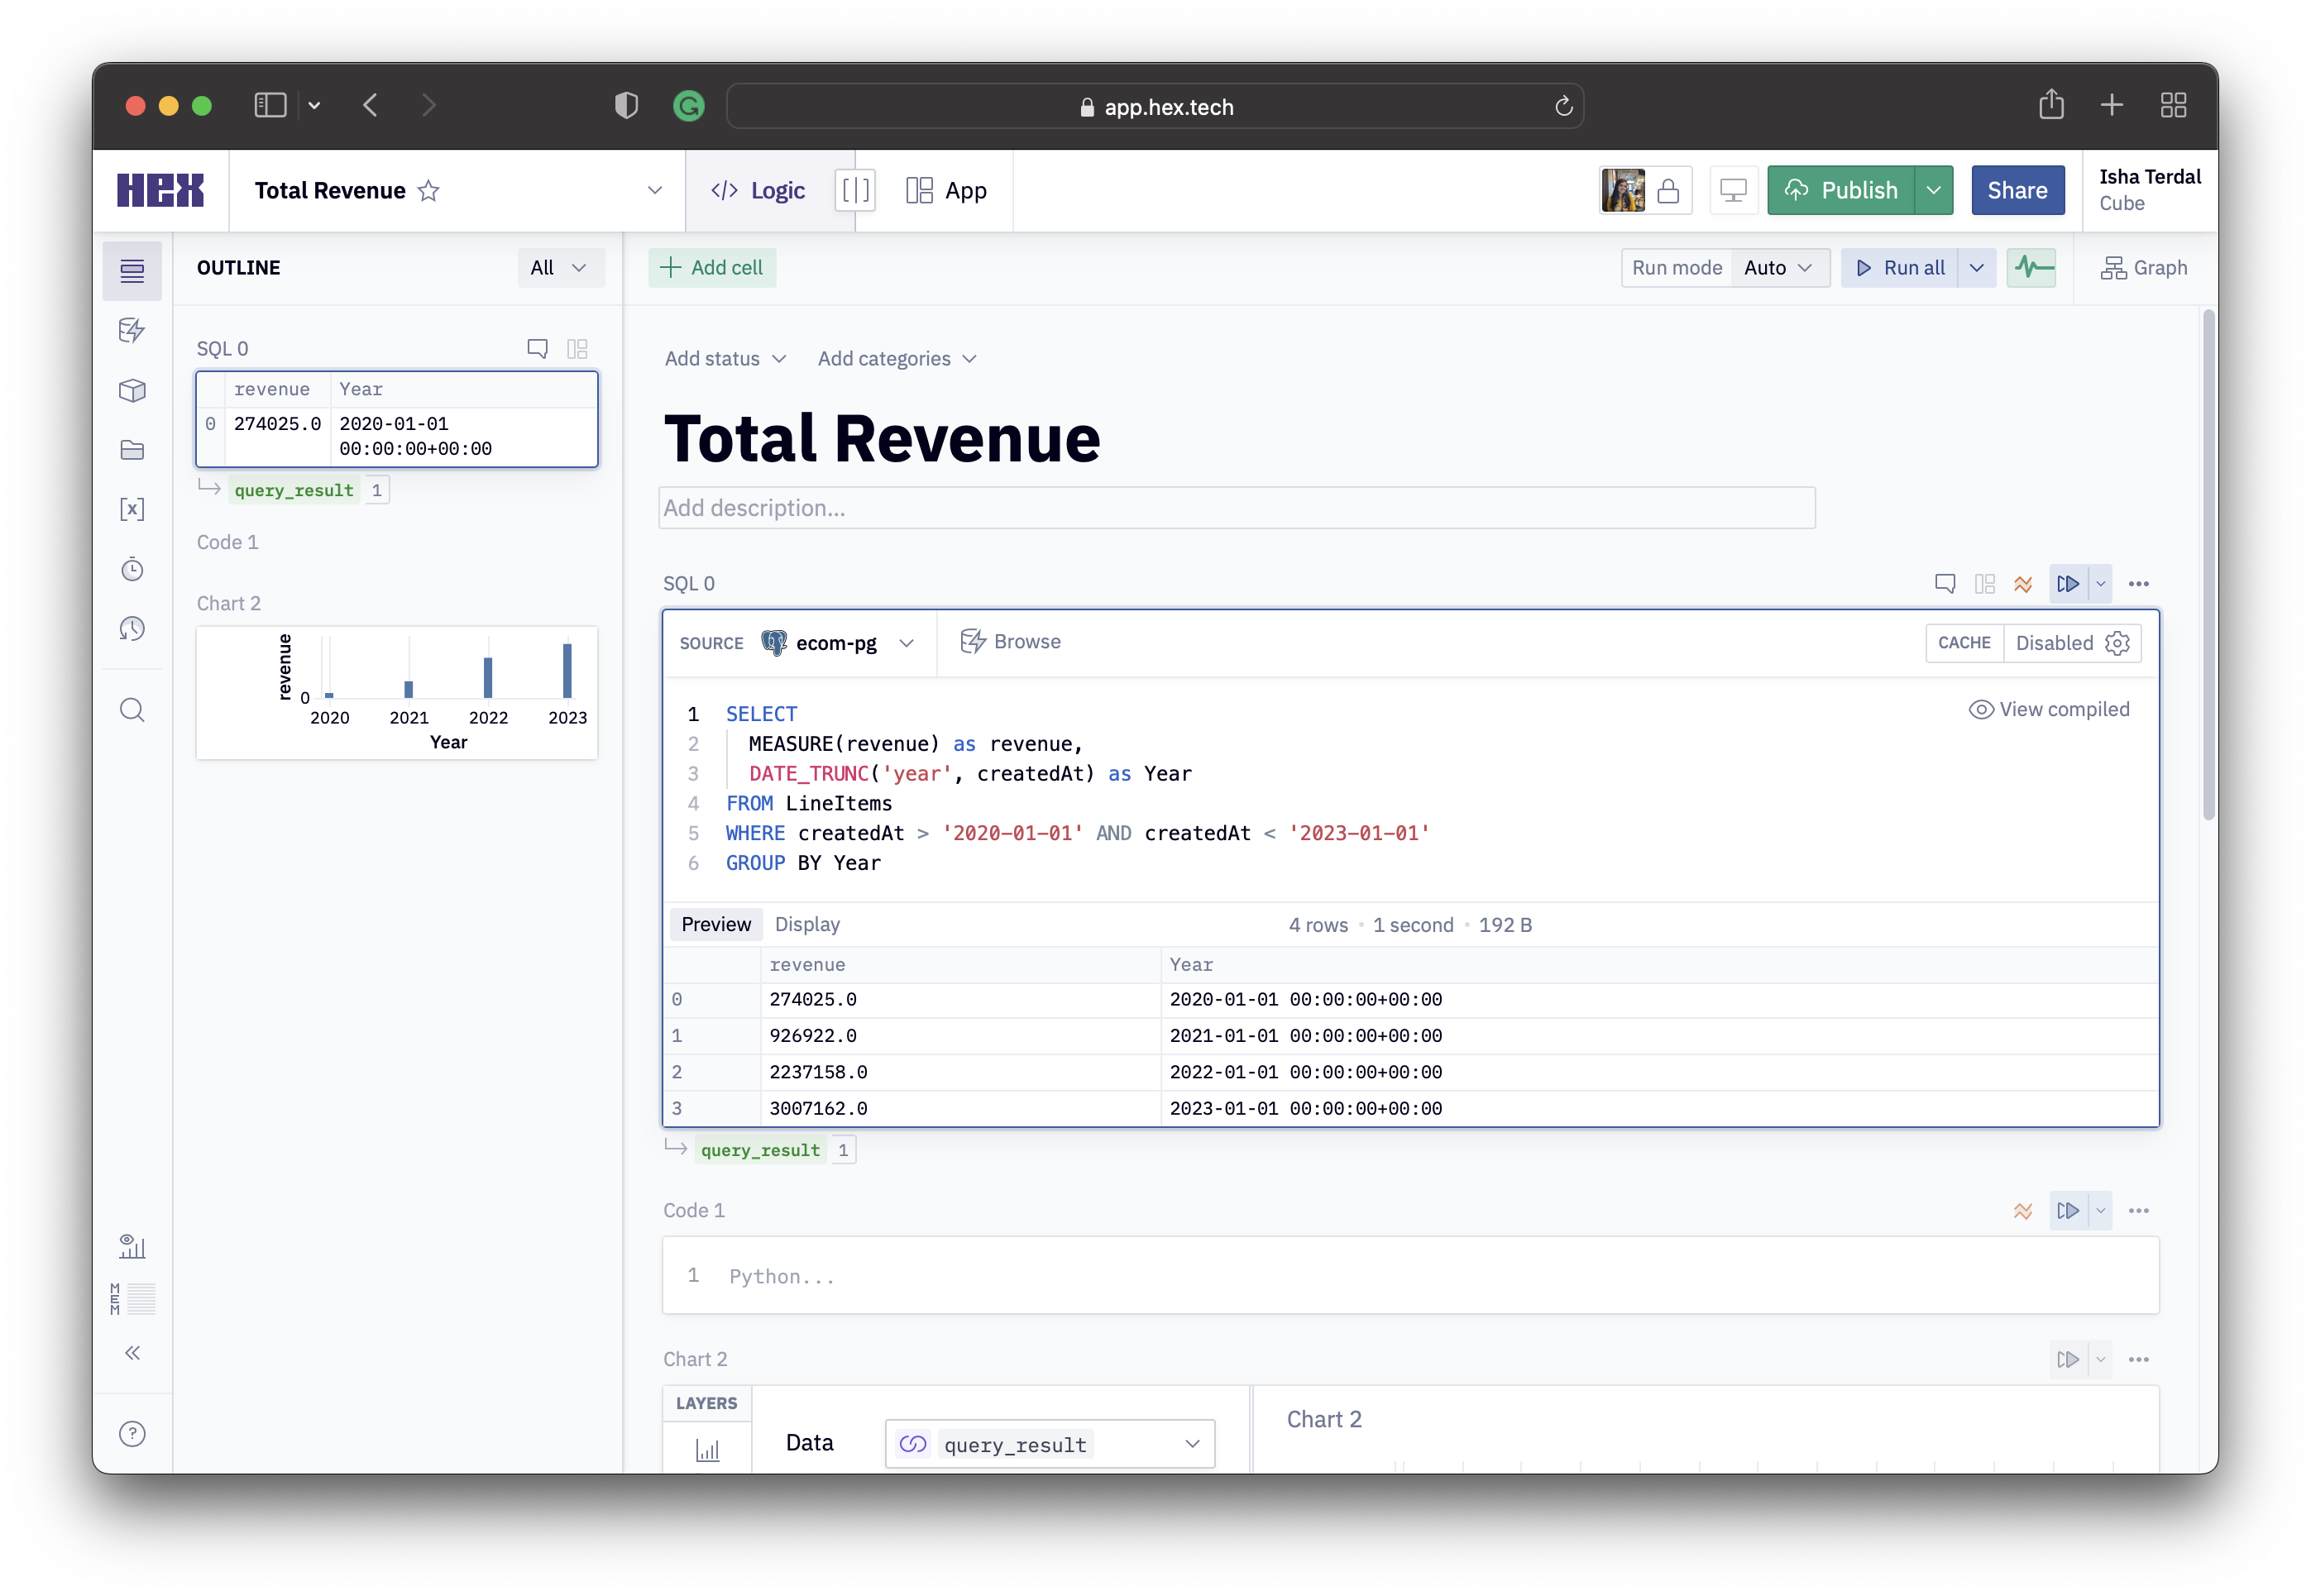Viewport: 2311px width, 1596px height.
Task: Open the ecom-pg source dropdown
Action: click(x=837, y=643)
